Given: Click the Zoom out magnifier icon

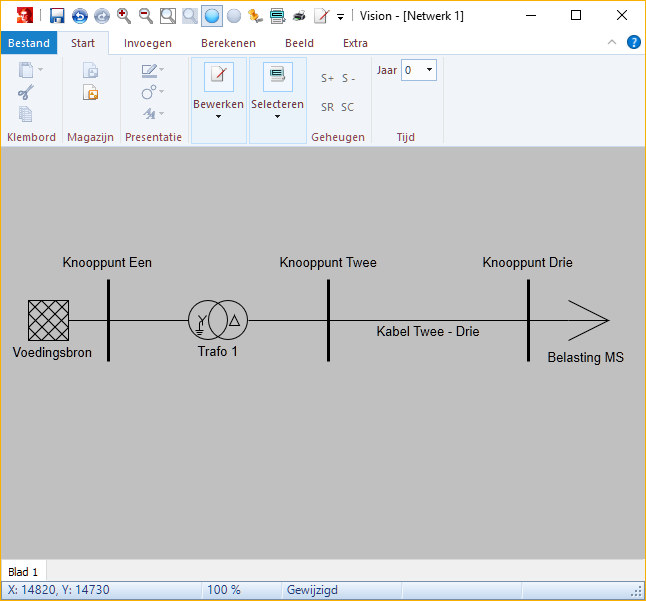Looking at the screenshot, I should point(146,16).
